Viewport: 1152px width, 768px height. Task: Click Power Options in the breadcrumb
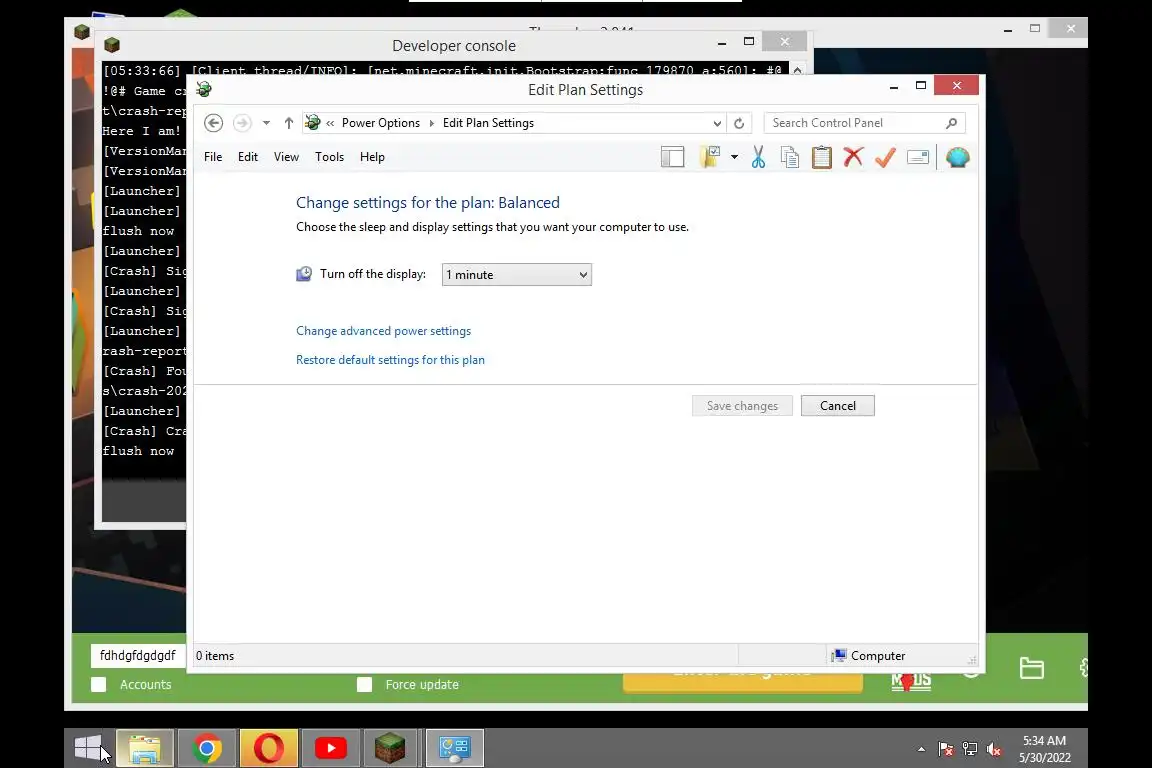click(x=381, y=123)
